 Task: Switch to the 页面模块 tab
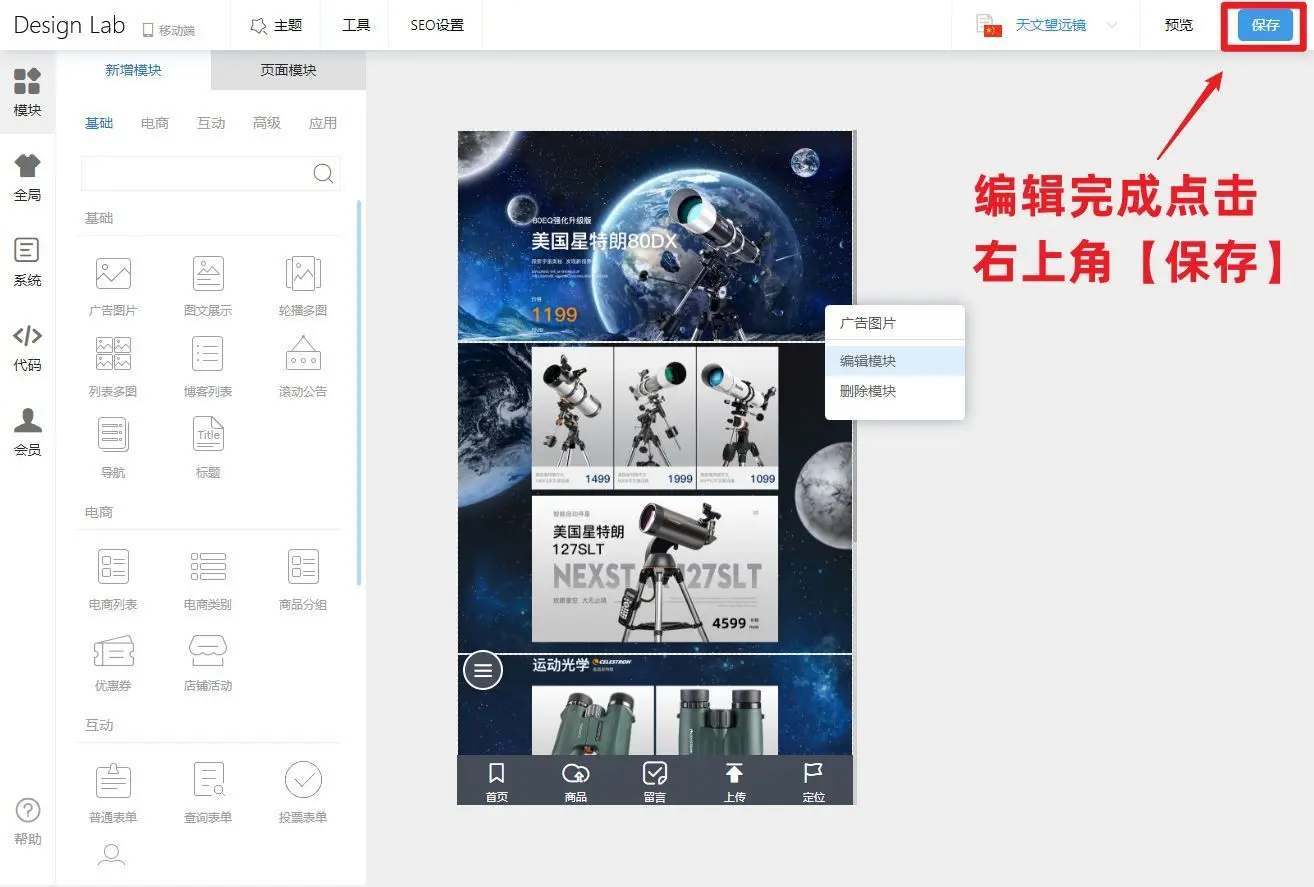(x=288, y=70)
